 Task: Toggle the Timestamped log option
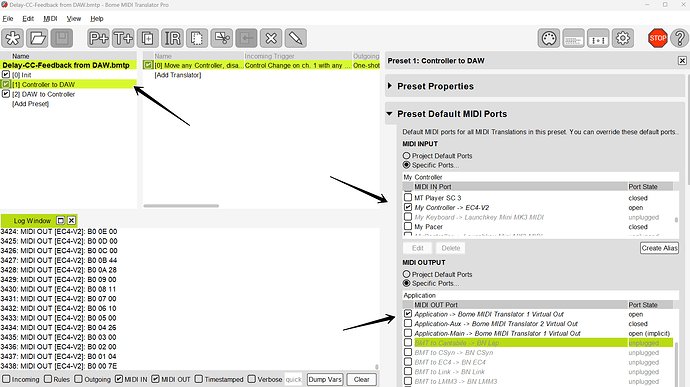[x=199, y=379]
